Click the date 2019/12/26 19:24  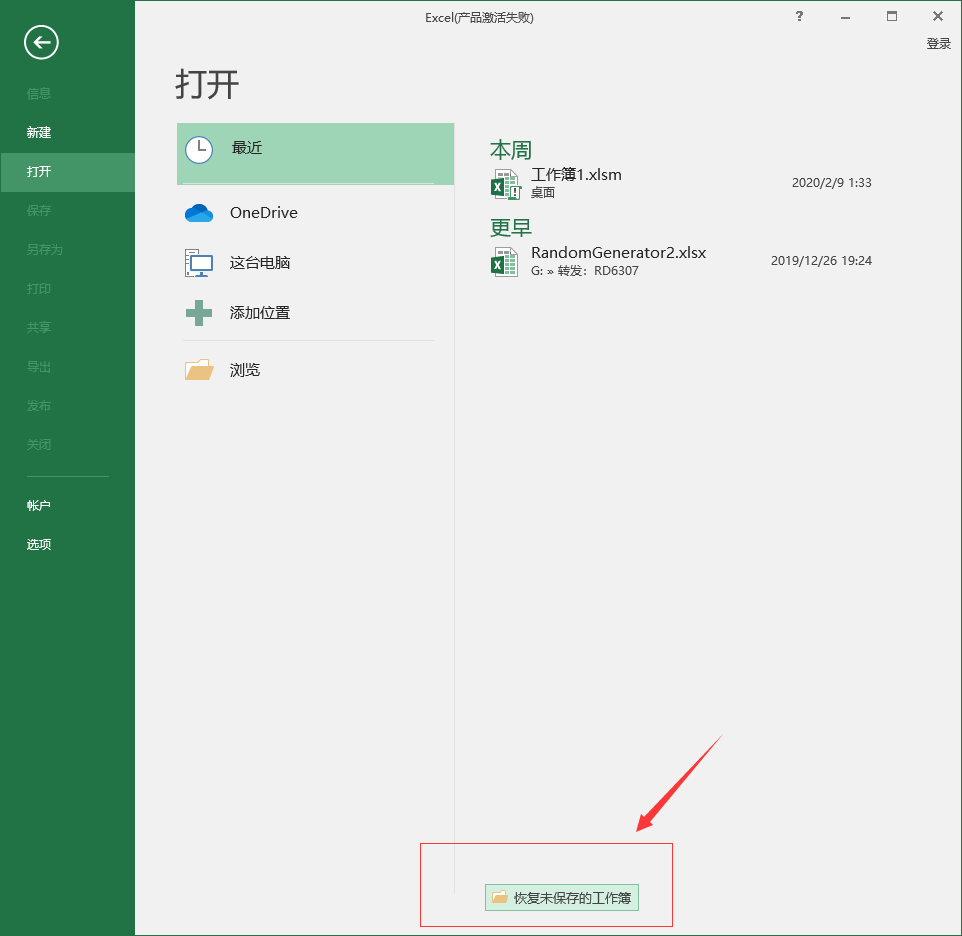click(821, 261)
